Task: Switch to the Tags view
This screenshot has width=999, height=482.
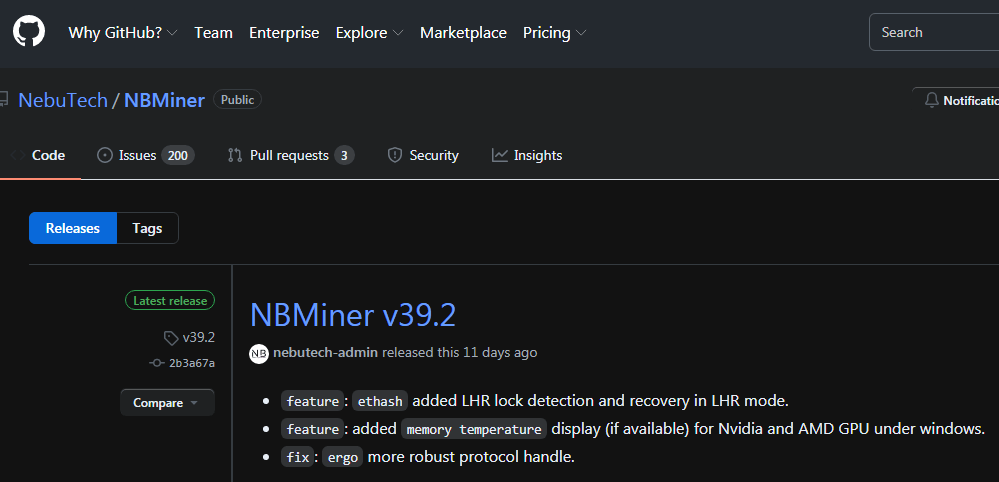Action: pyautogui.click(x=147, y=228)
